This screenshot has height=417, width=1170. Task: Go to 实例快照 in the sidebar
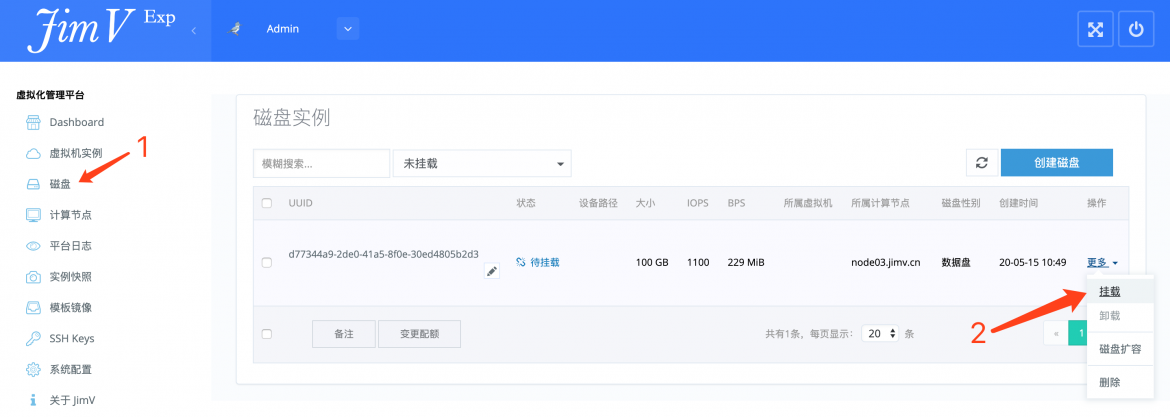(71, 277)
